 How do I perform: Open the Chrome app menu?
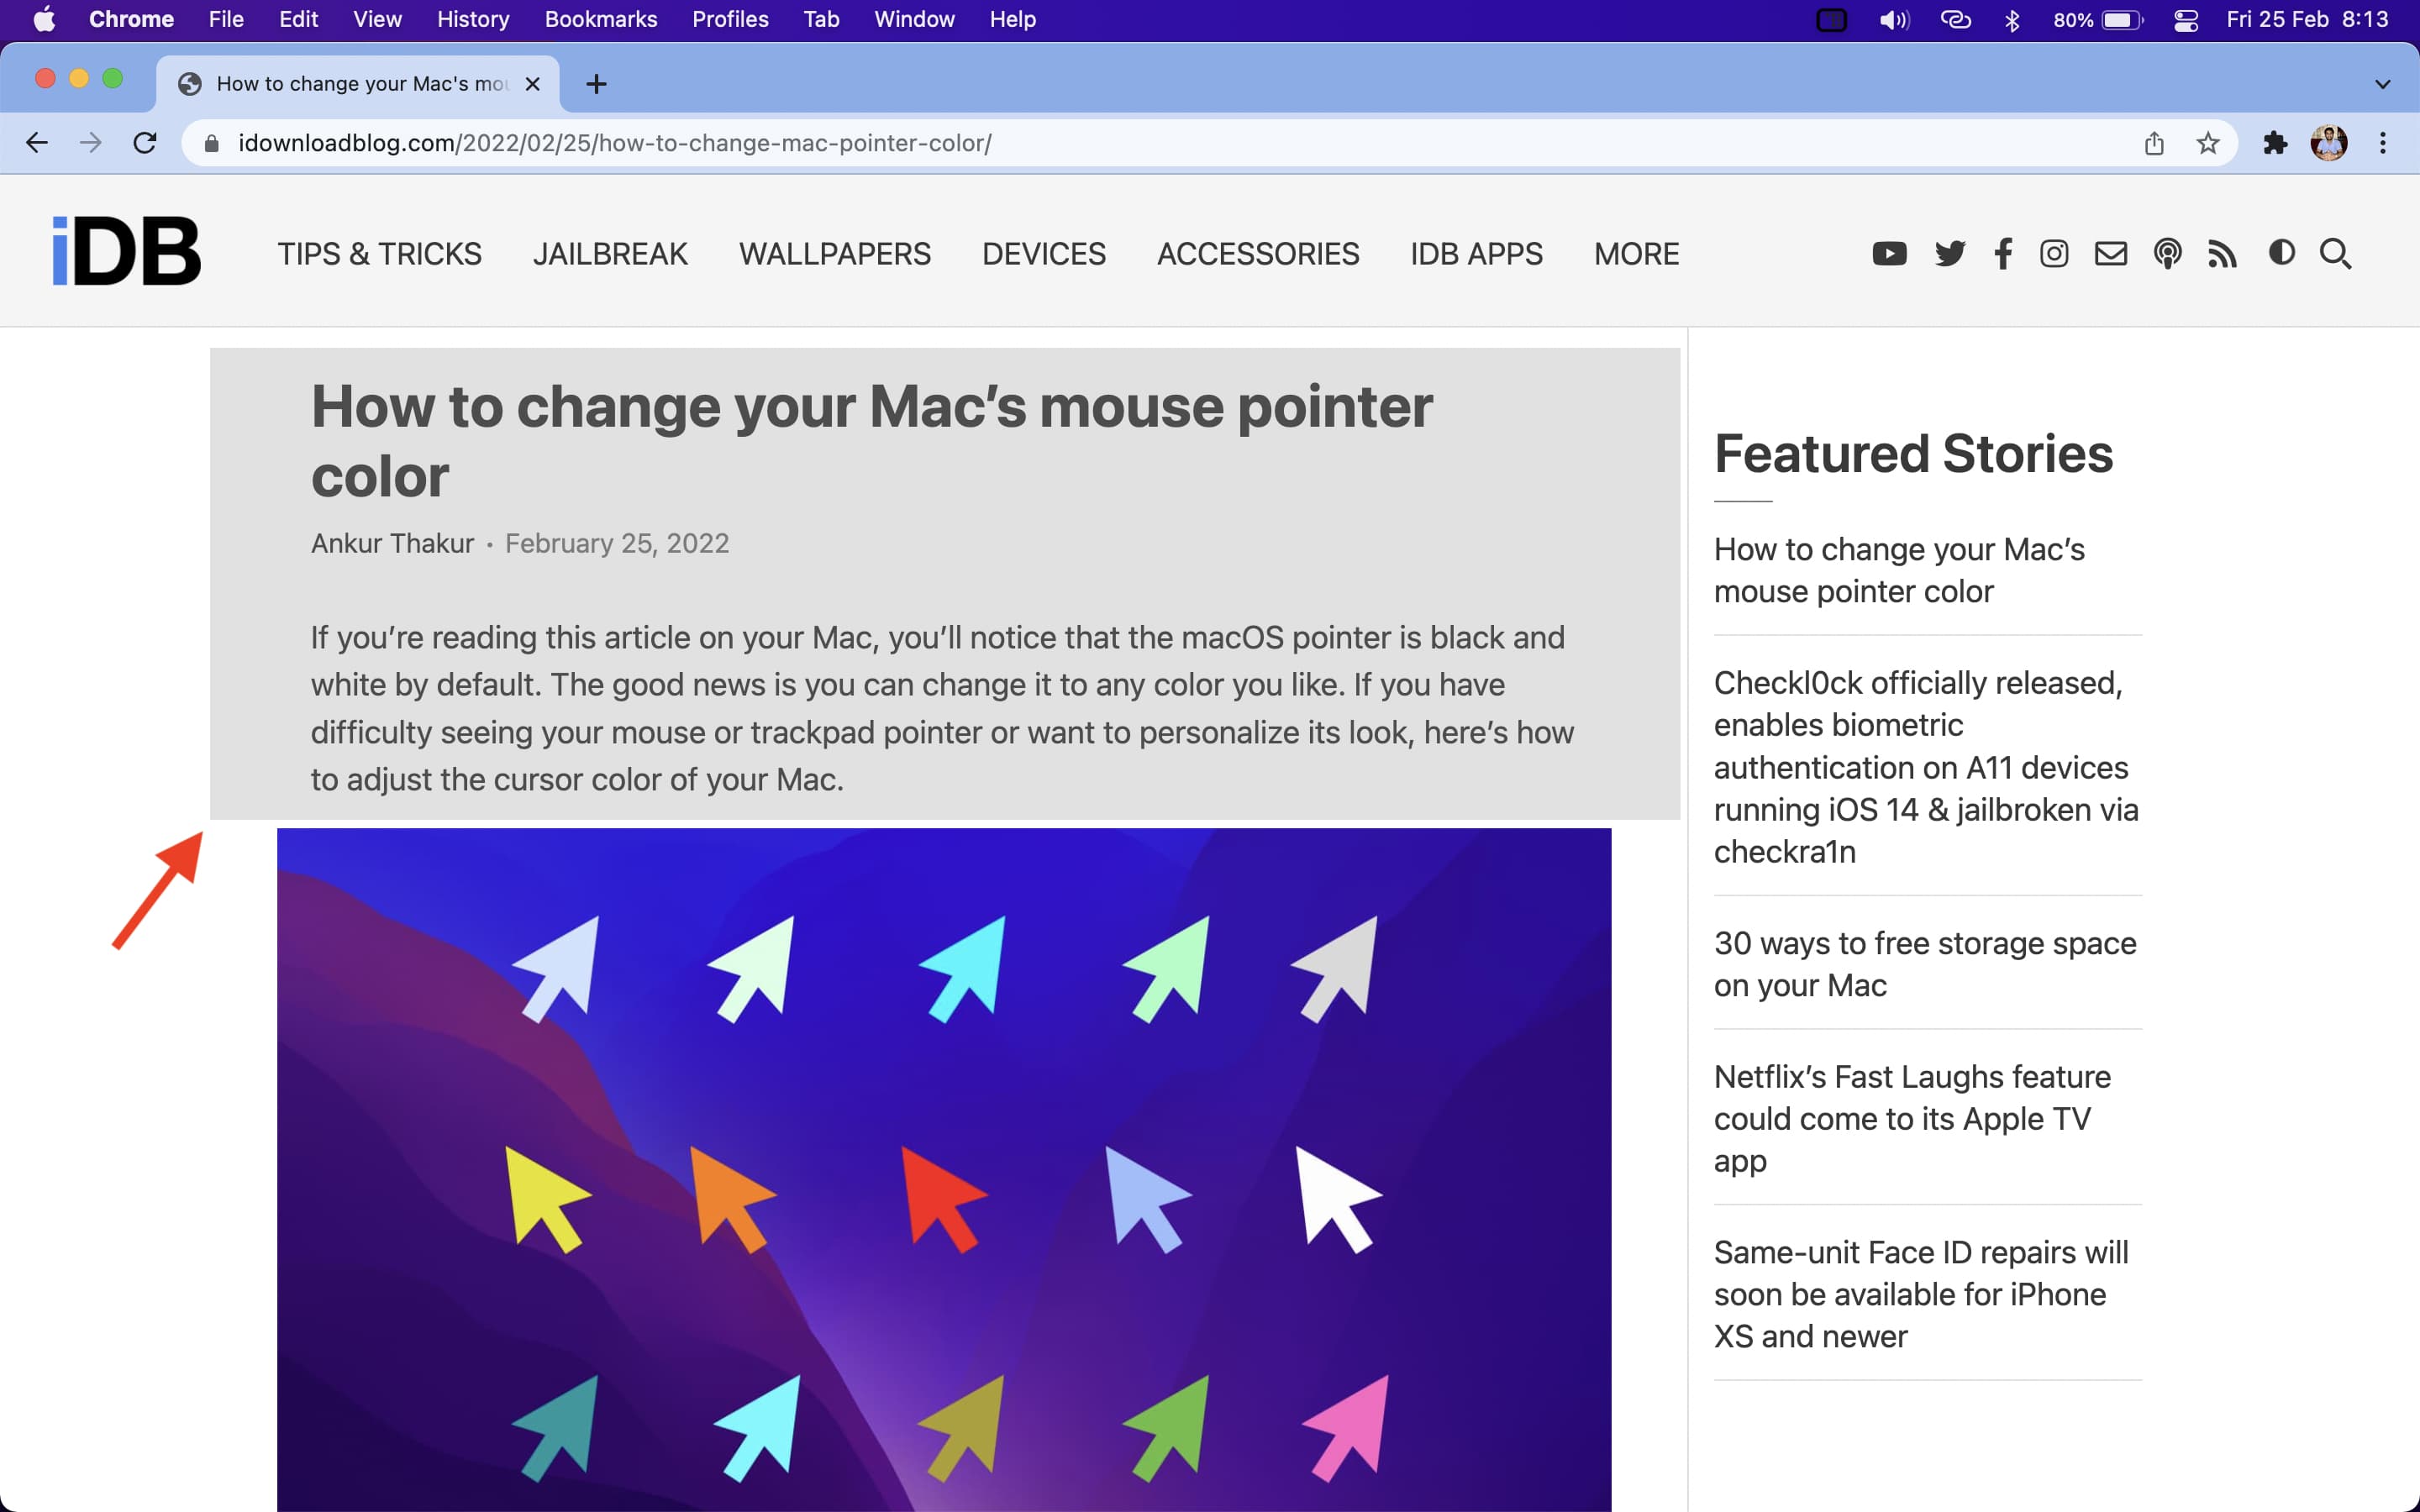point(131,19)
